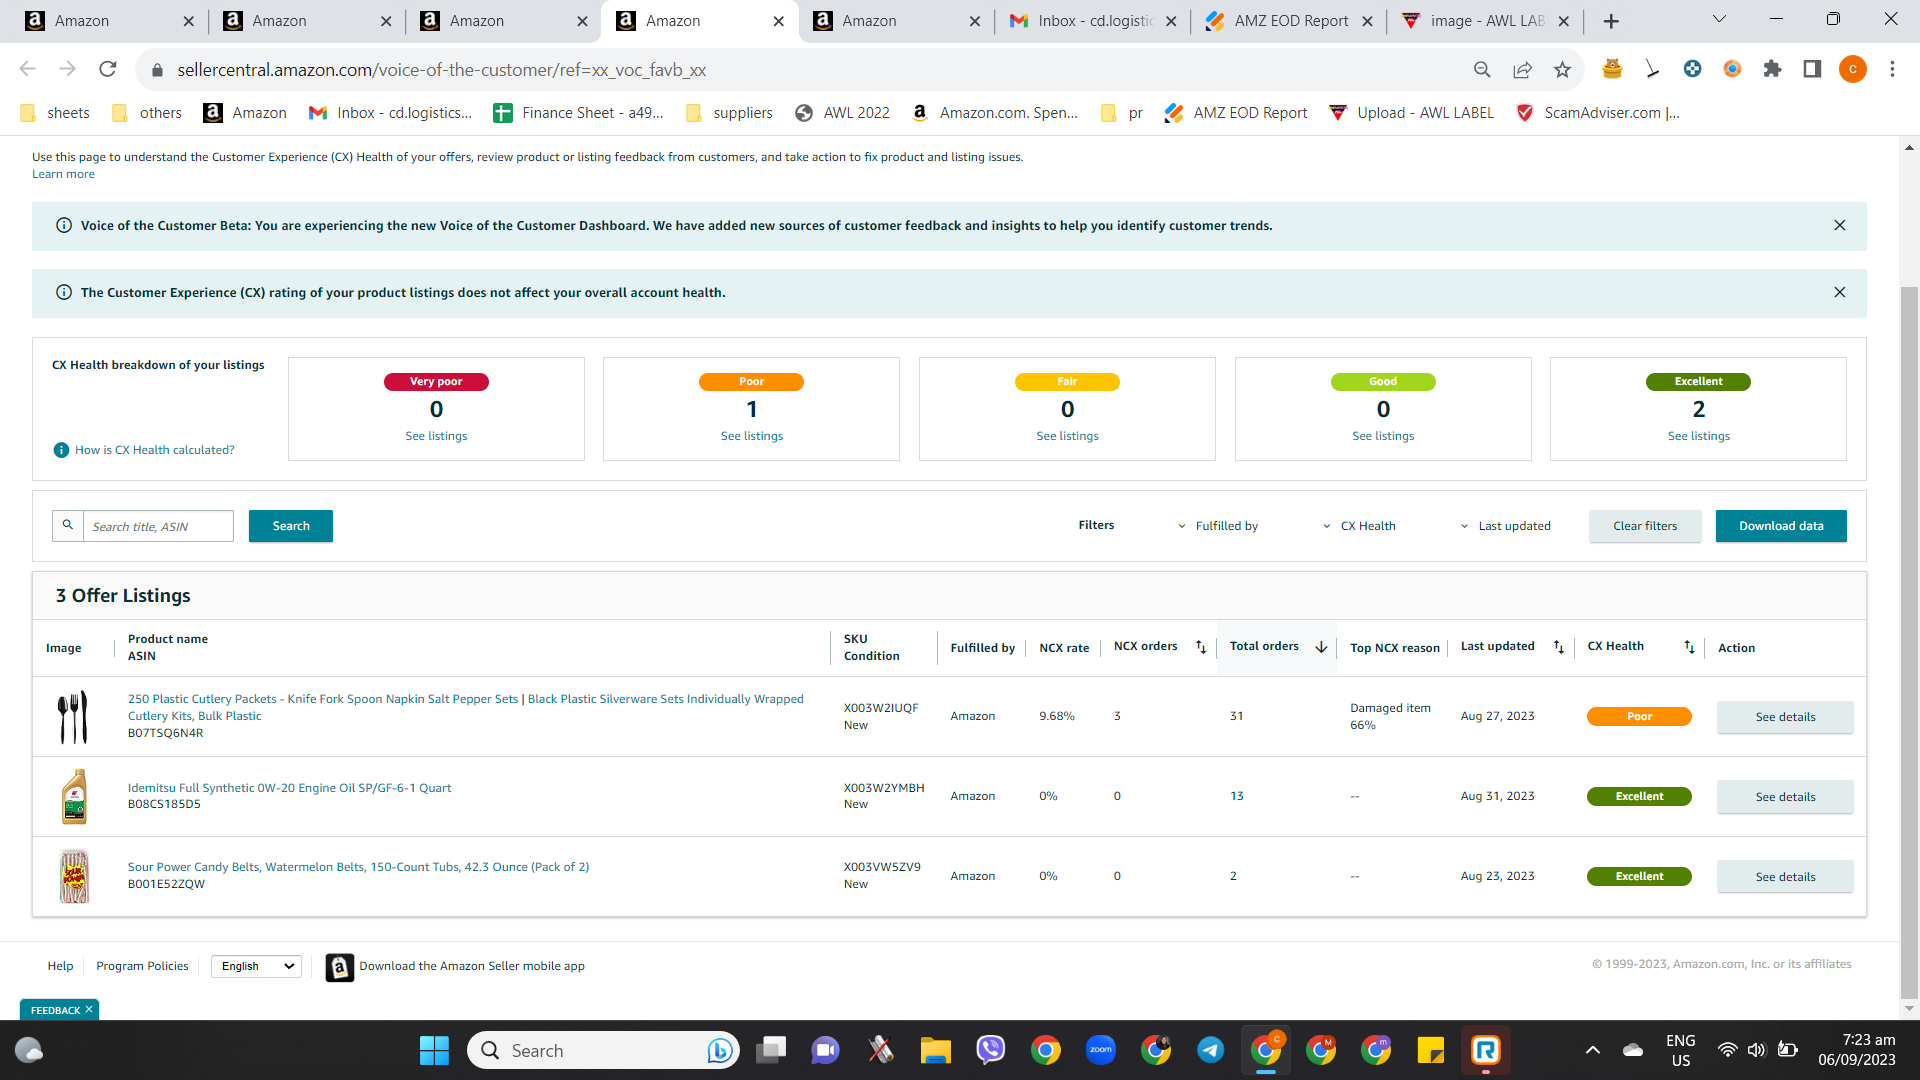See listings under Very poor card
The width and height of the screenshot is (1920, 1080).
pos(436,436)
